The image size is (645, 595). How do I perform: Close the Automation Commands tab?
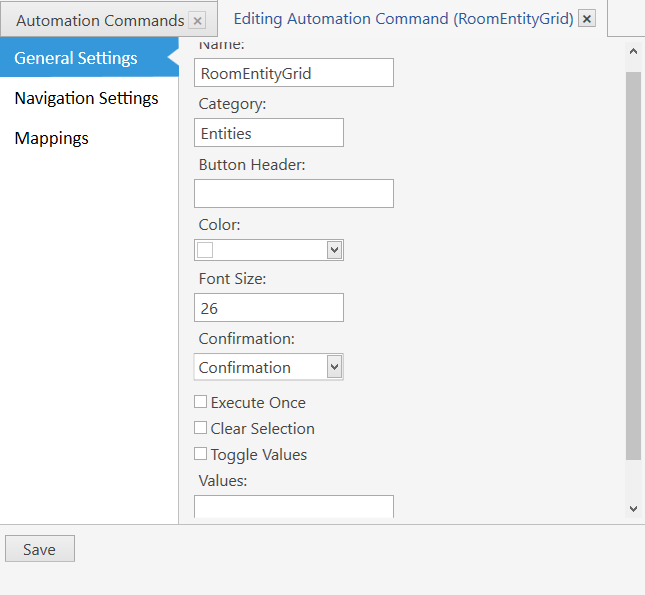tap(197, 21)
